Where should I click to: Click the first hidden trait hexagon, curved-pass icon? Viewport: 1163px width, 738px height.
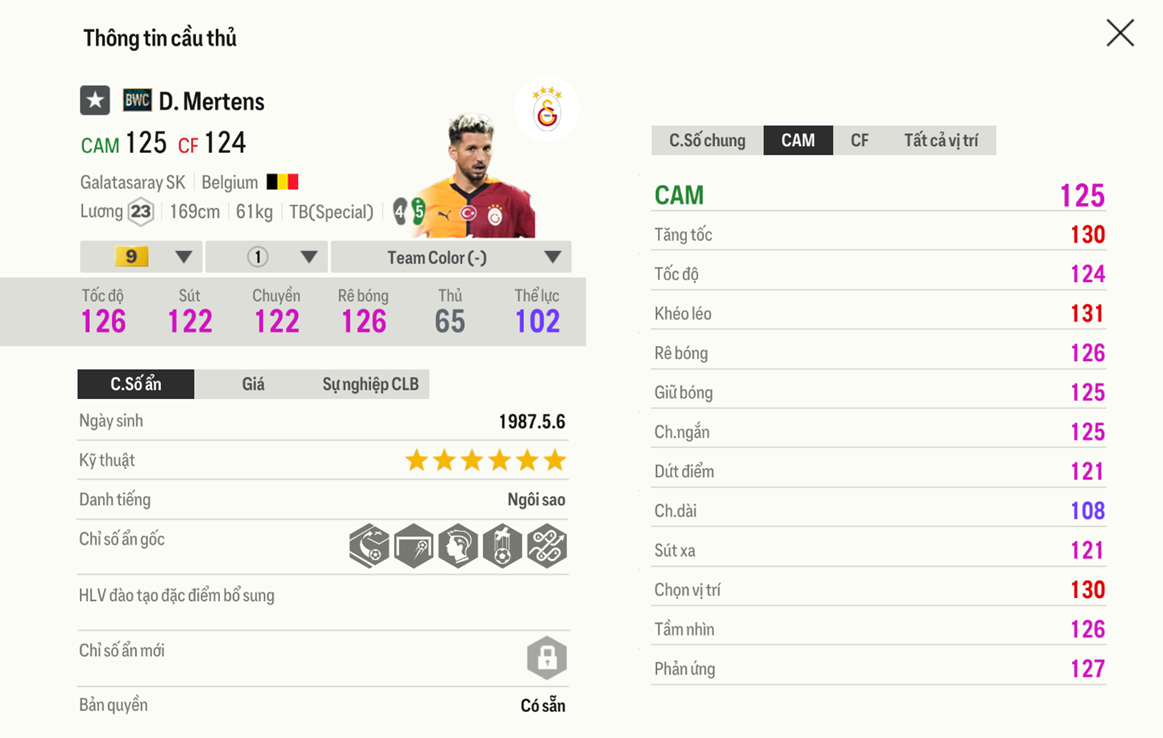coord(369,546)
